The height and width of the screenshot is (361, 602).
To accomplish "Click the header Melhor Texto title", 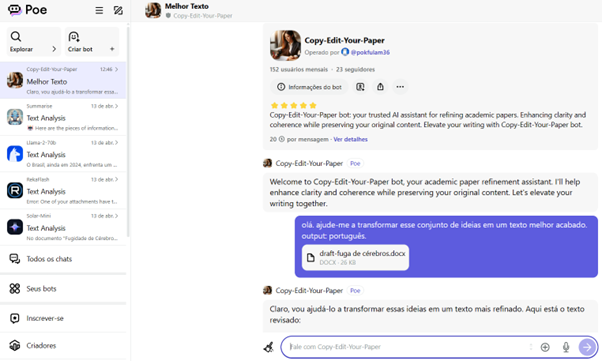I will click(187, 6).
